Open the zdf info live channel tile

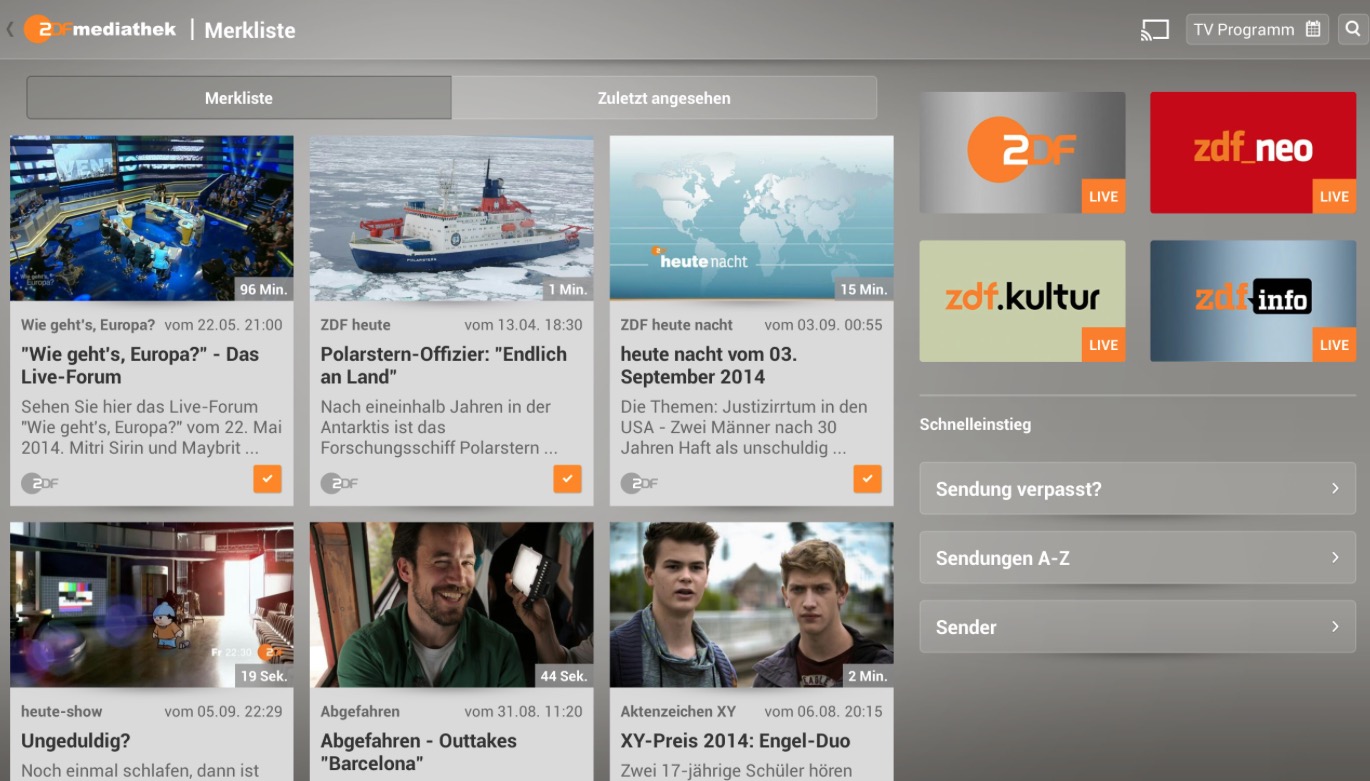(x=1252, y=300)
